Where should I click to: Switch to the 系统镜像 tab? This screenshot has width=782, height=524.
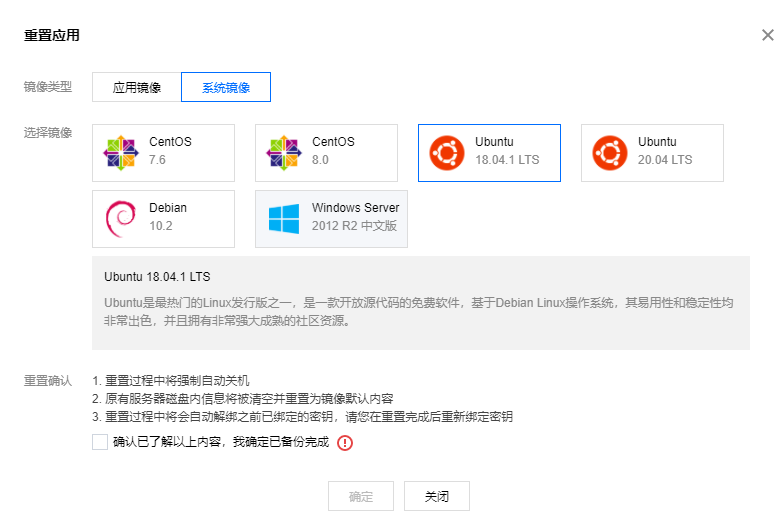pyautogui.click(x=225, y=88)
